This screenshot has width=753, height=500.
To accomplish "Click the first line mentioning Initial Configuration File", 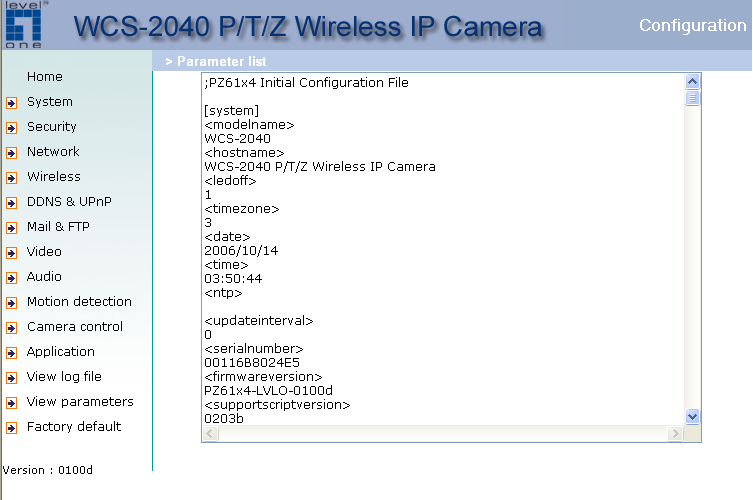I will tap(306, 83).
